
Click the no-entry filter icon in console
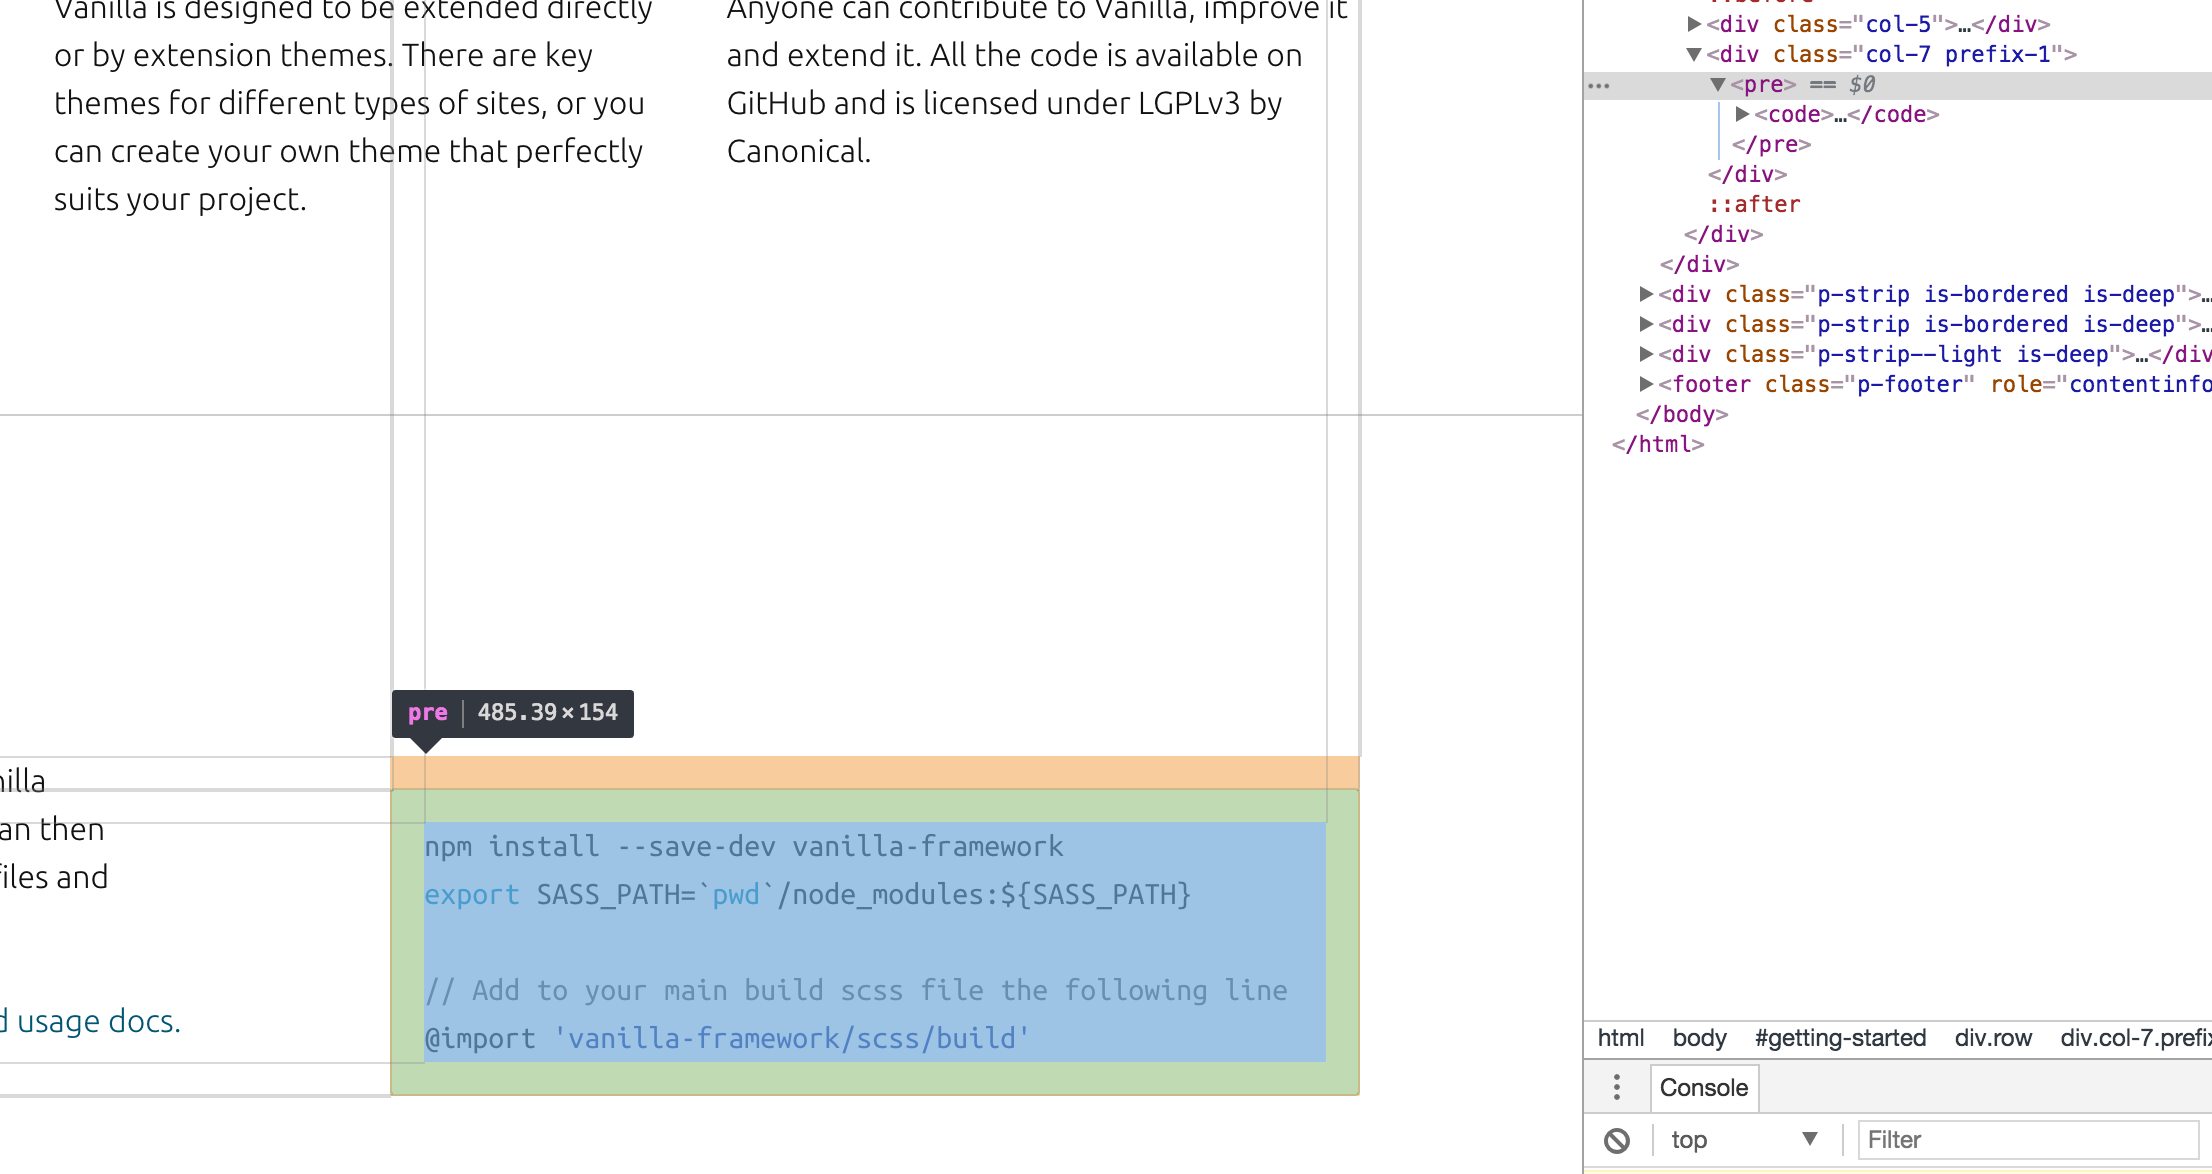click(1617, 1139)
